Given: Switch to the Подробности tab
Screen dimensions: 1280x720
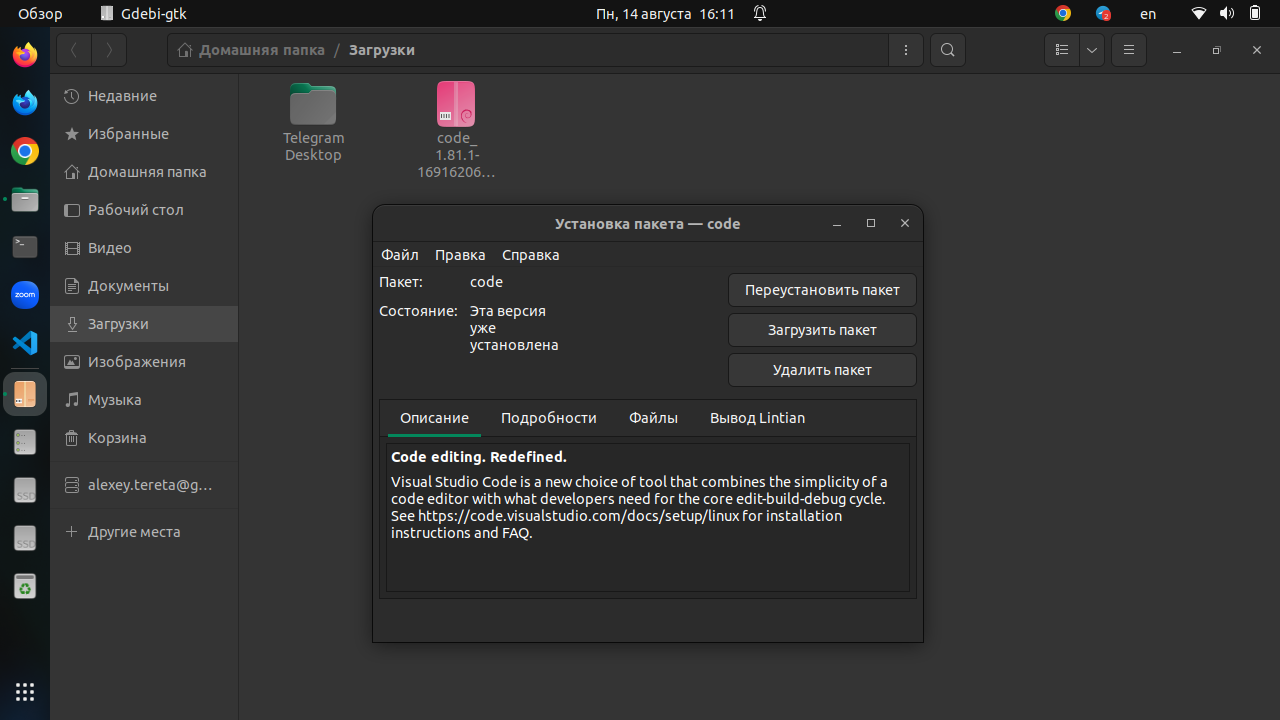Looking at the screenshot, I should click(549, 418).
